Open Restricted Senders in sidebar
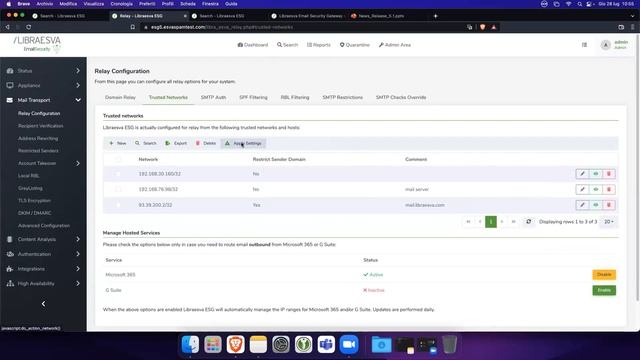 pyautogui.click(x=38, y=151)
